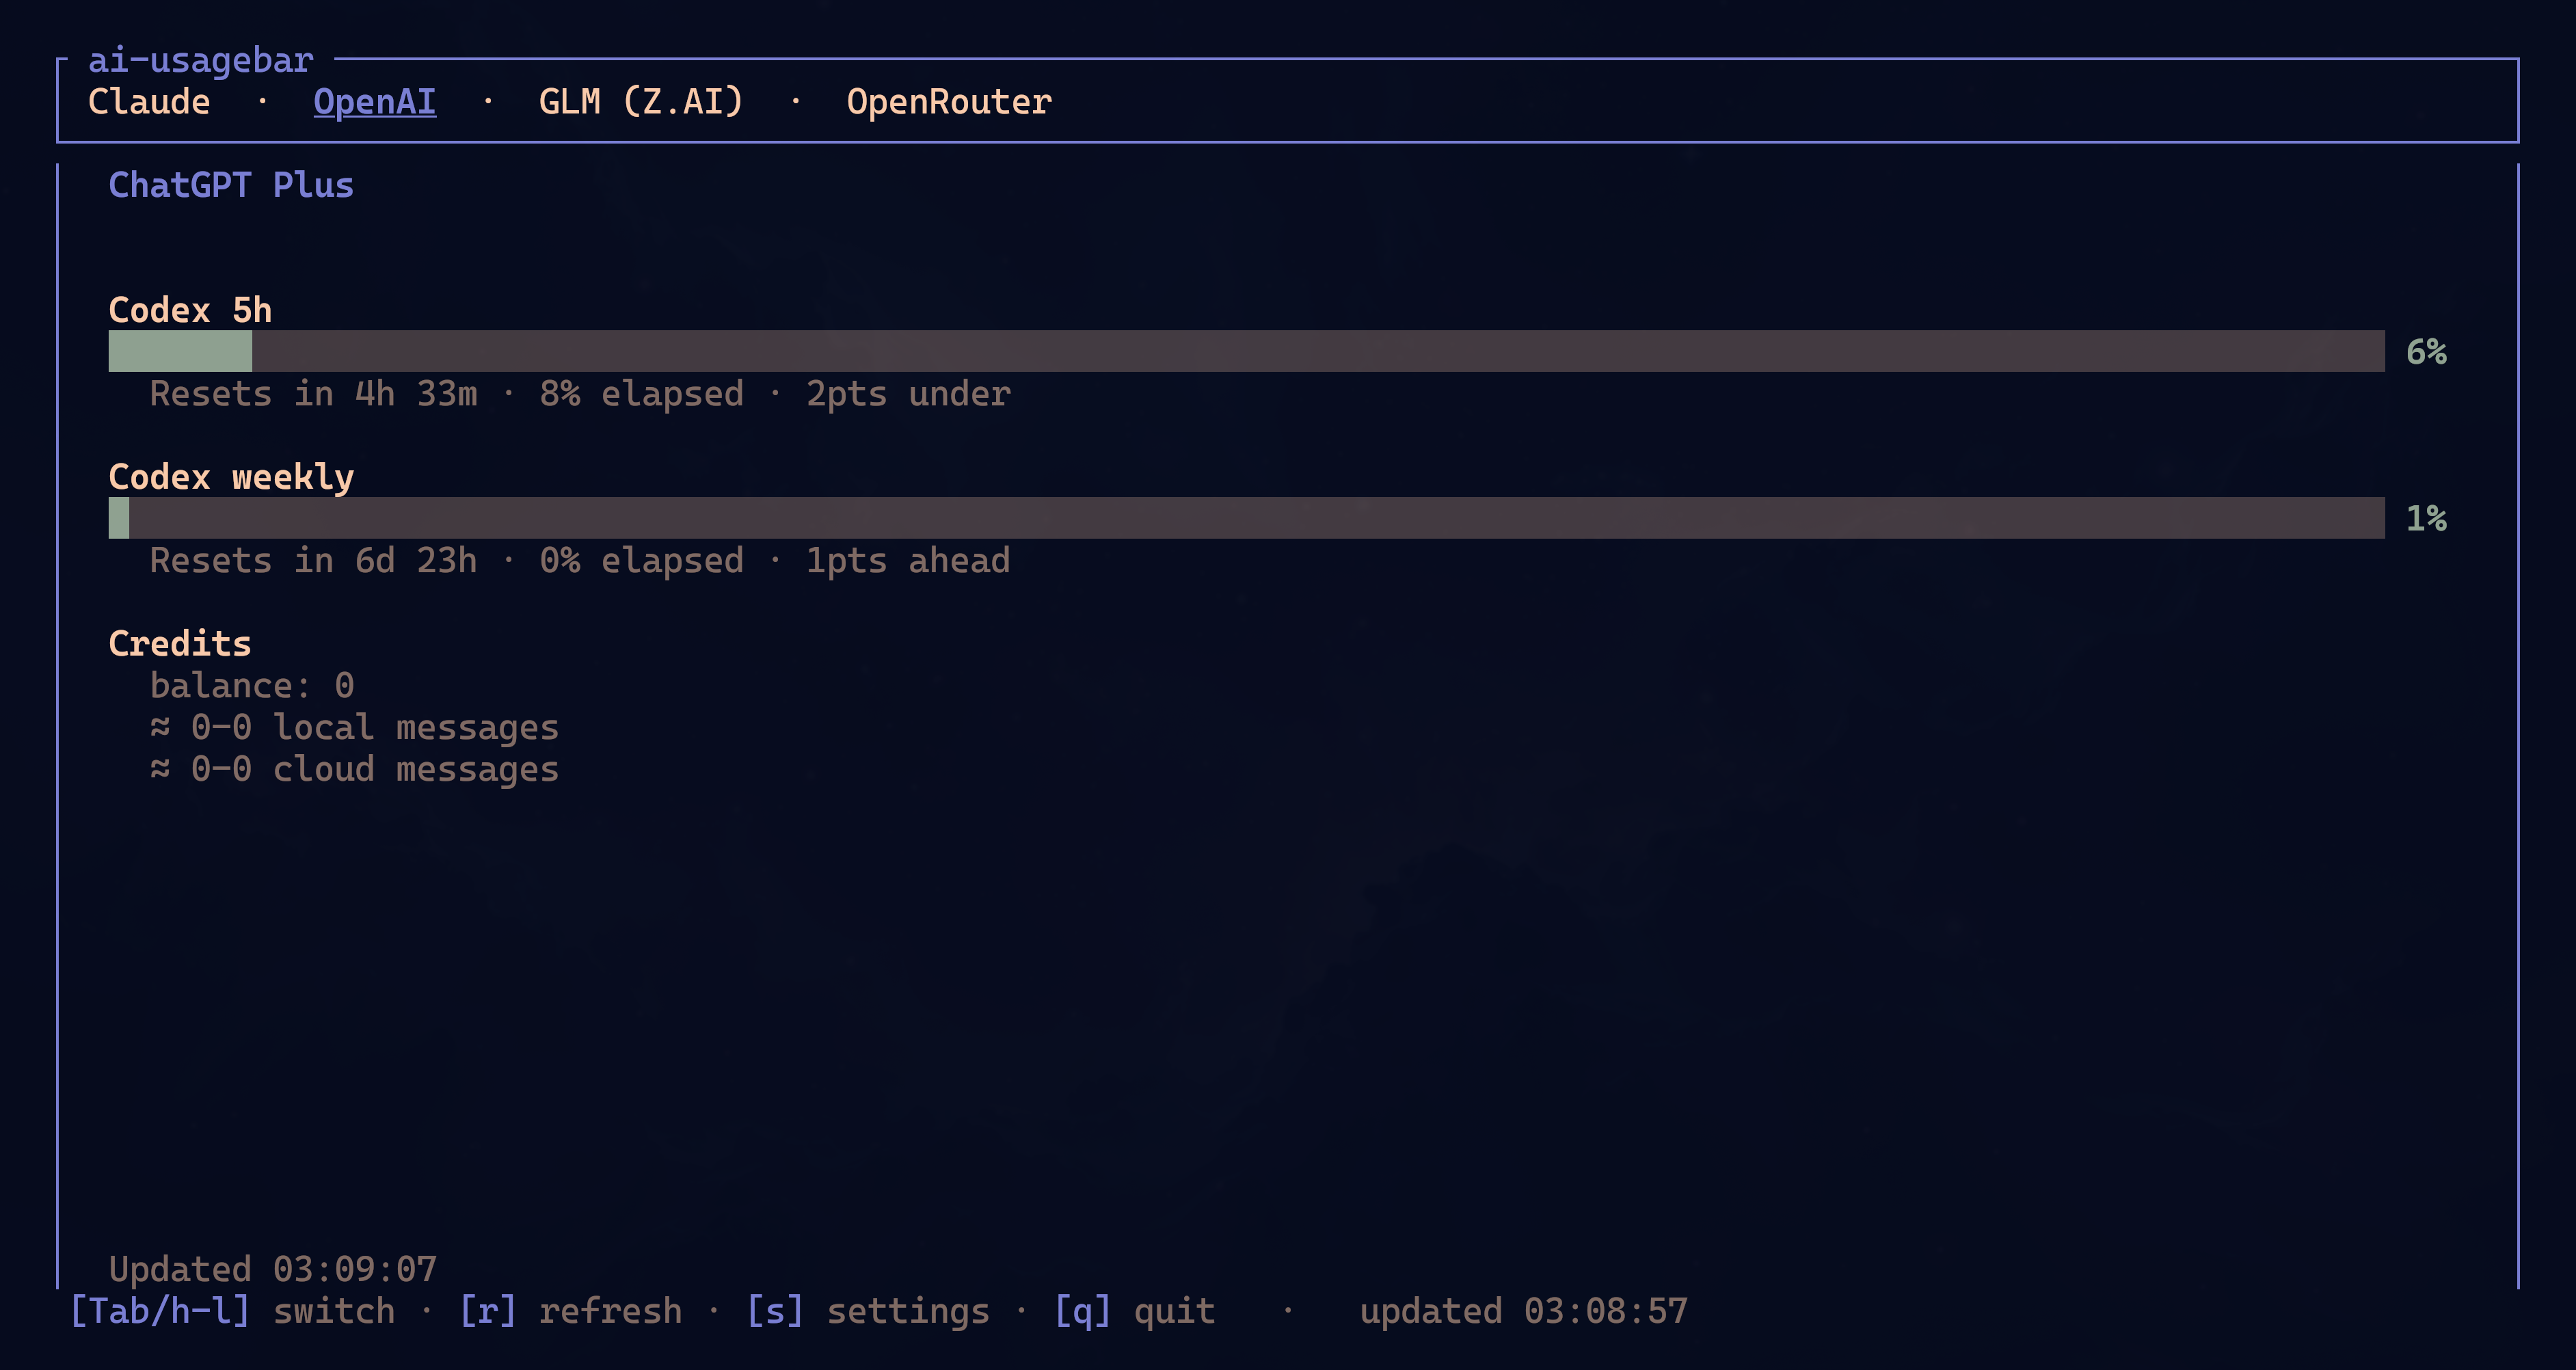Click the 6% usage value
2576x1370 pixels.
click(2426, 352)
